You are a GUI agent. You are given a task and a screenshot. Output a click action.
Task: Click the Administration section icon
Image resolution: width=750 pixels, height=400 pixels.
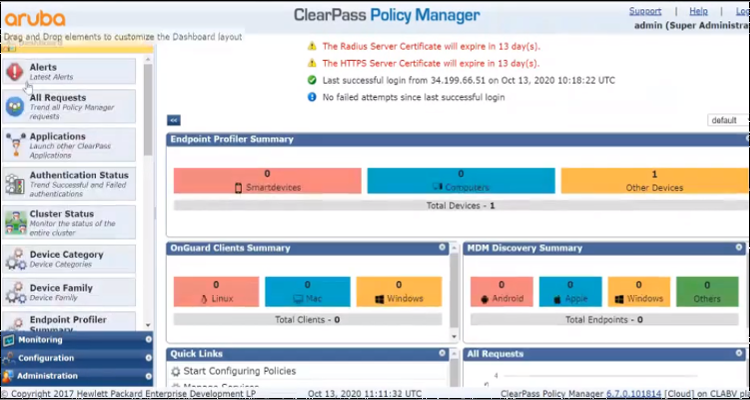tap(8, 376)
